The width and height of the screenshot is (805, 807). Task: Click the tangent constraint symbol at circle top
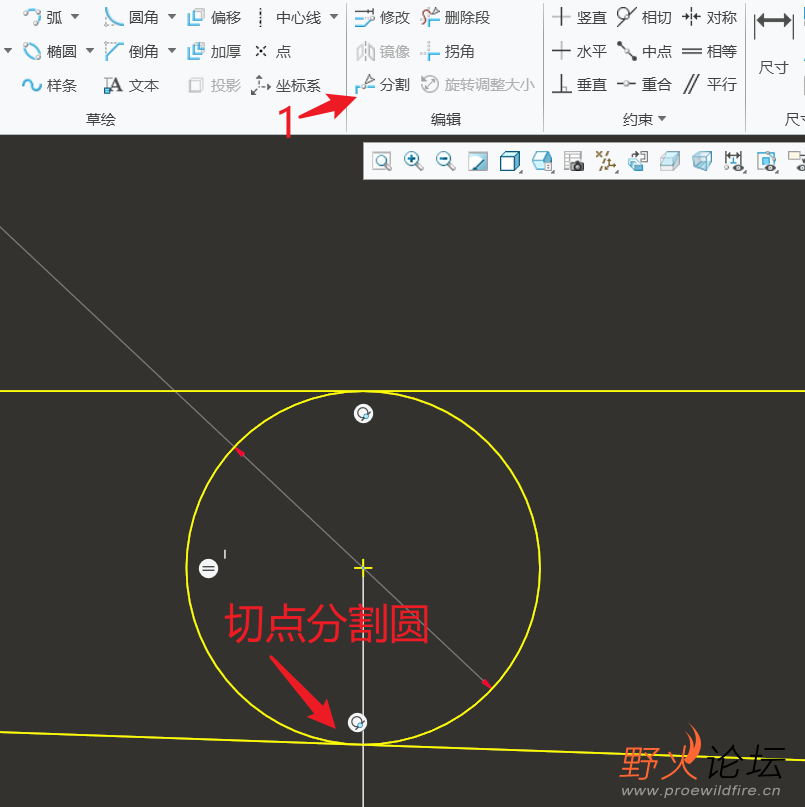point(363,413)
